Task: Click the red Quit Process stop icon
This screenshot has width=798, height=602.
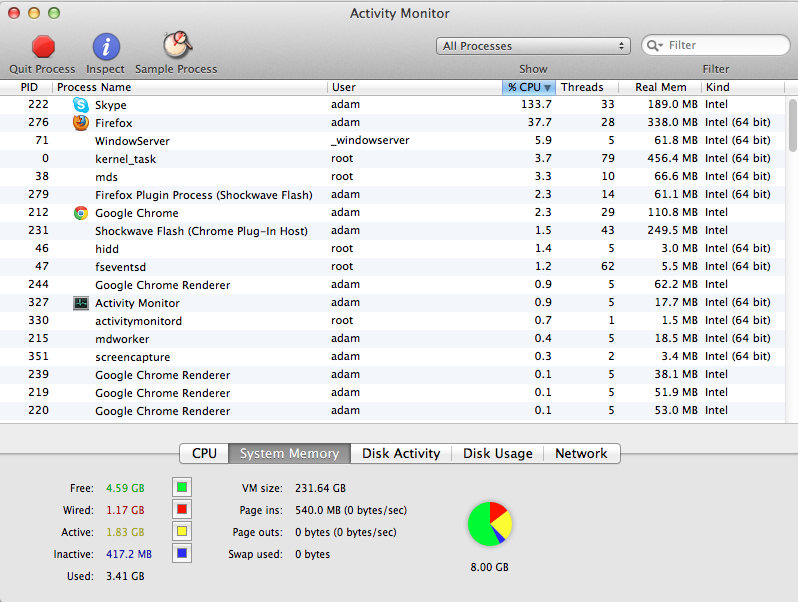Action: pyautogui.click(x=43, y=47)
